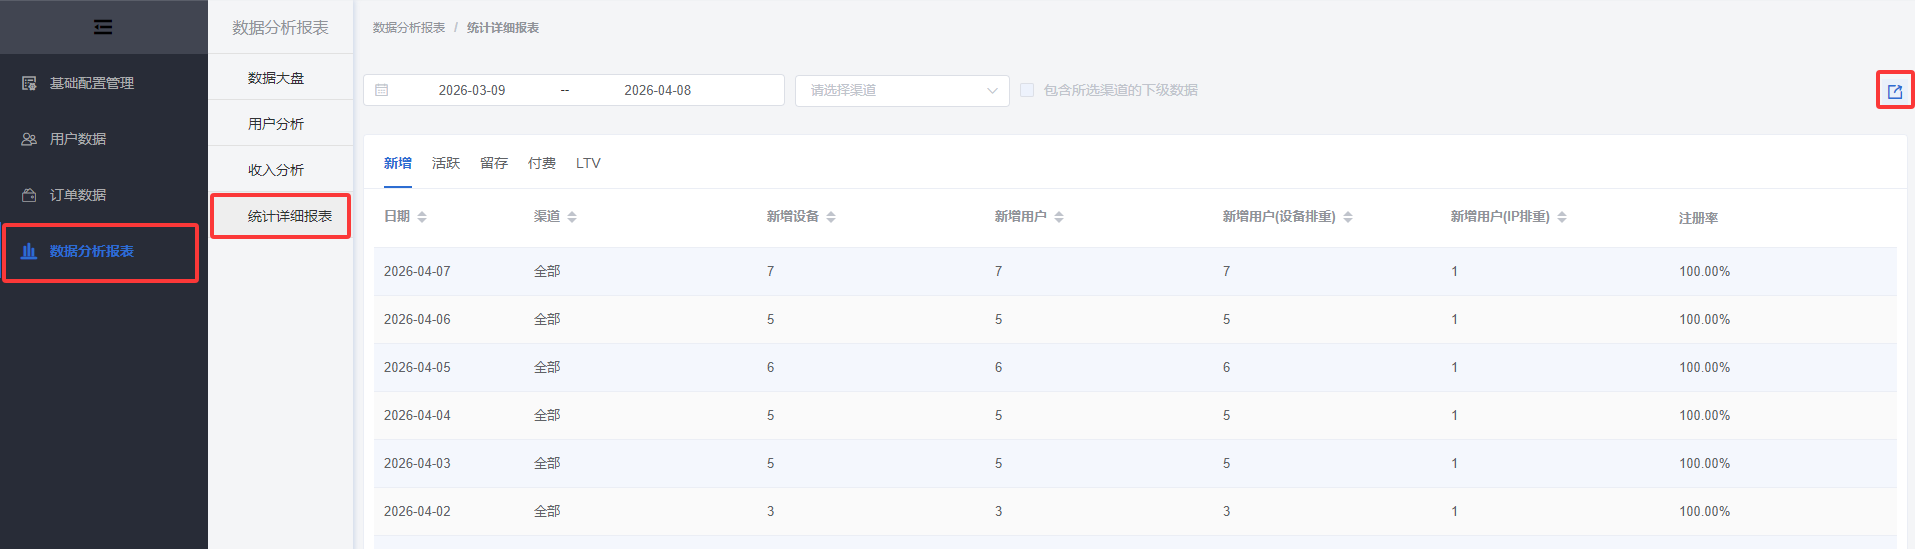Sort by 新增设备 column arrows

point(831,217)
